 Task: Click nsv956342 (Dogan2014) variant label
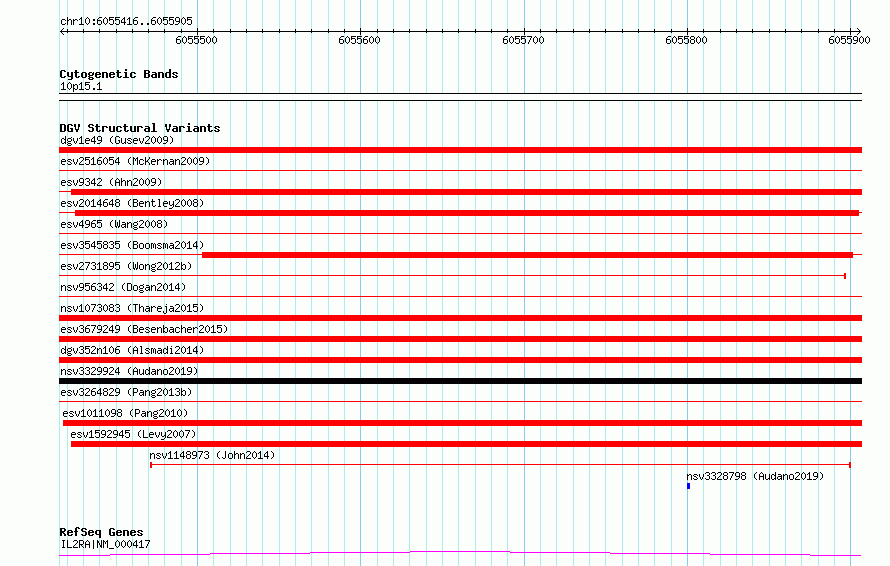(123, 287)
